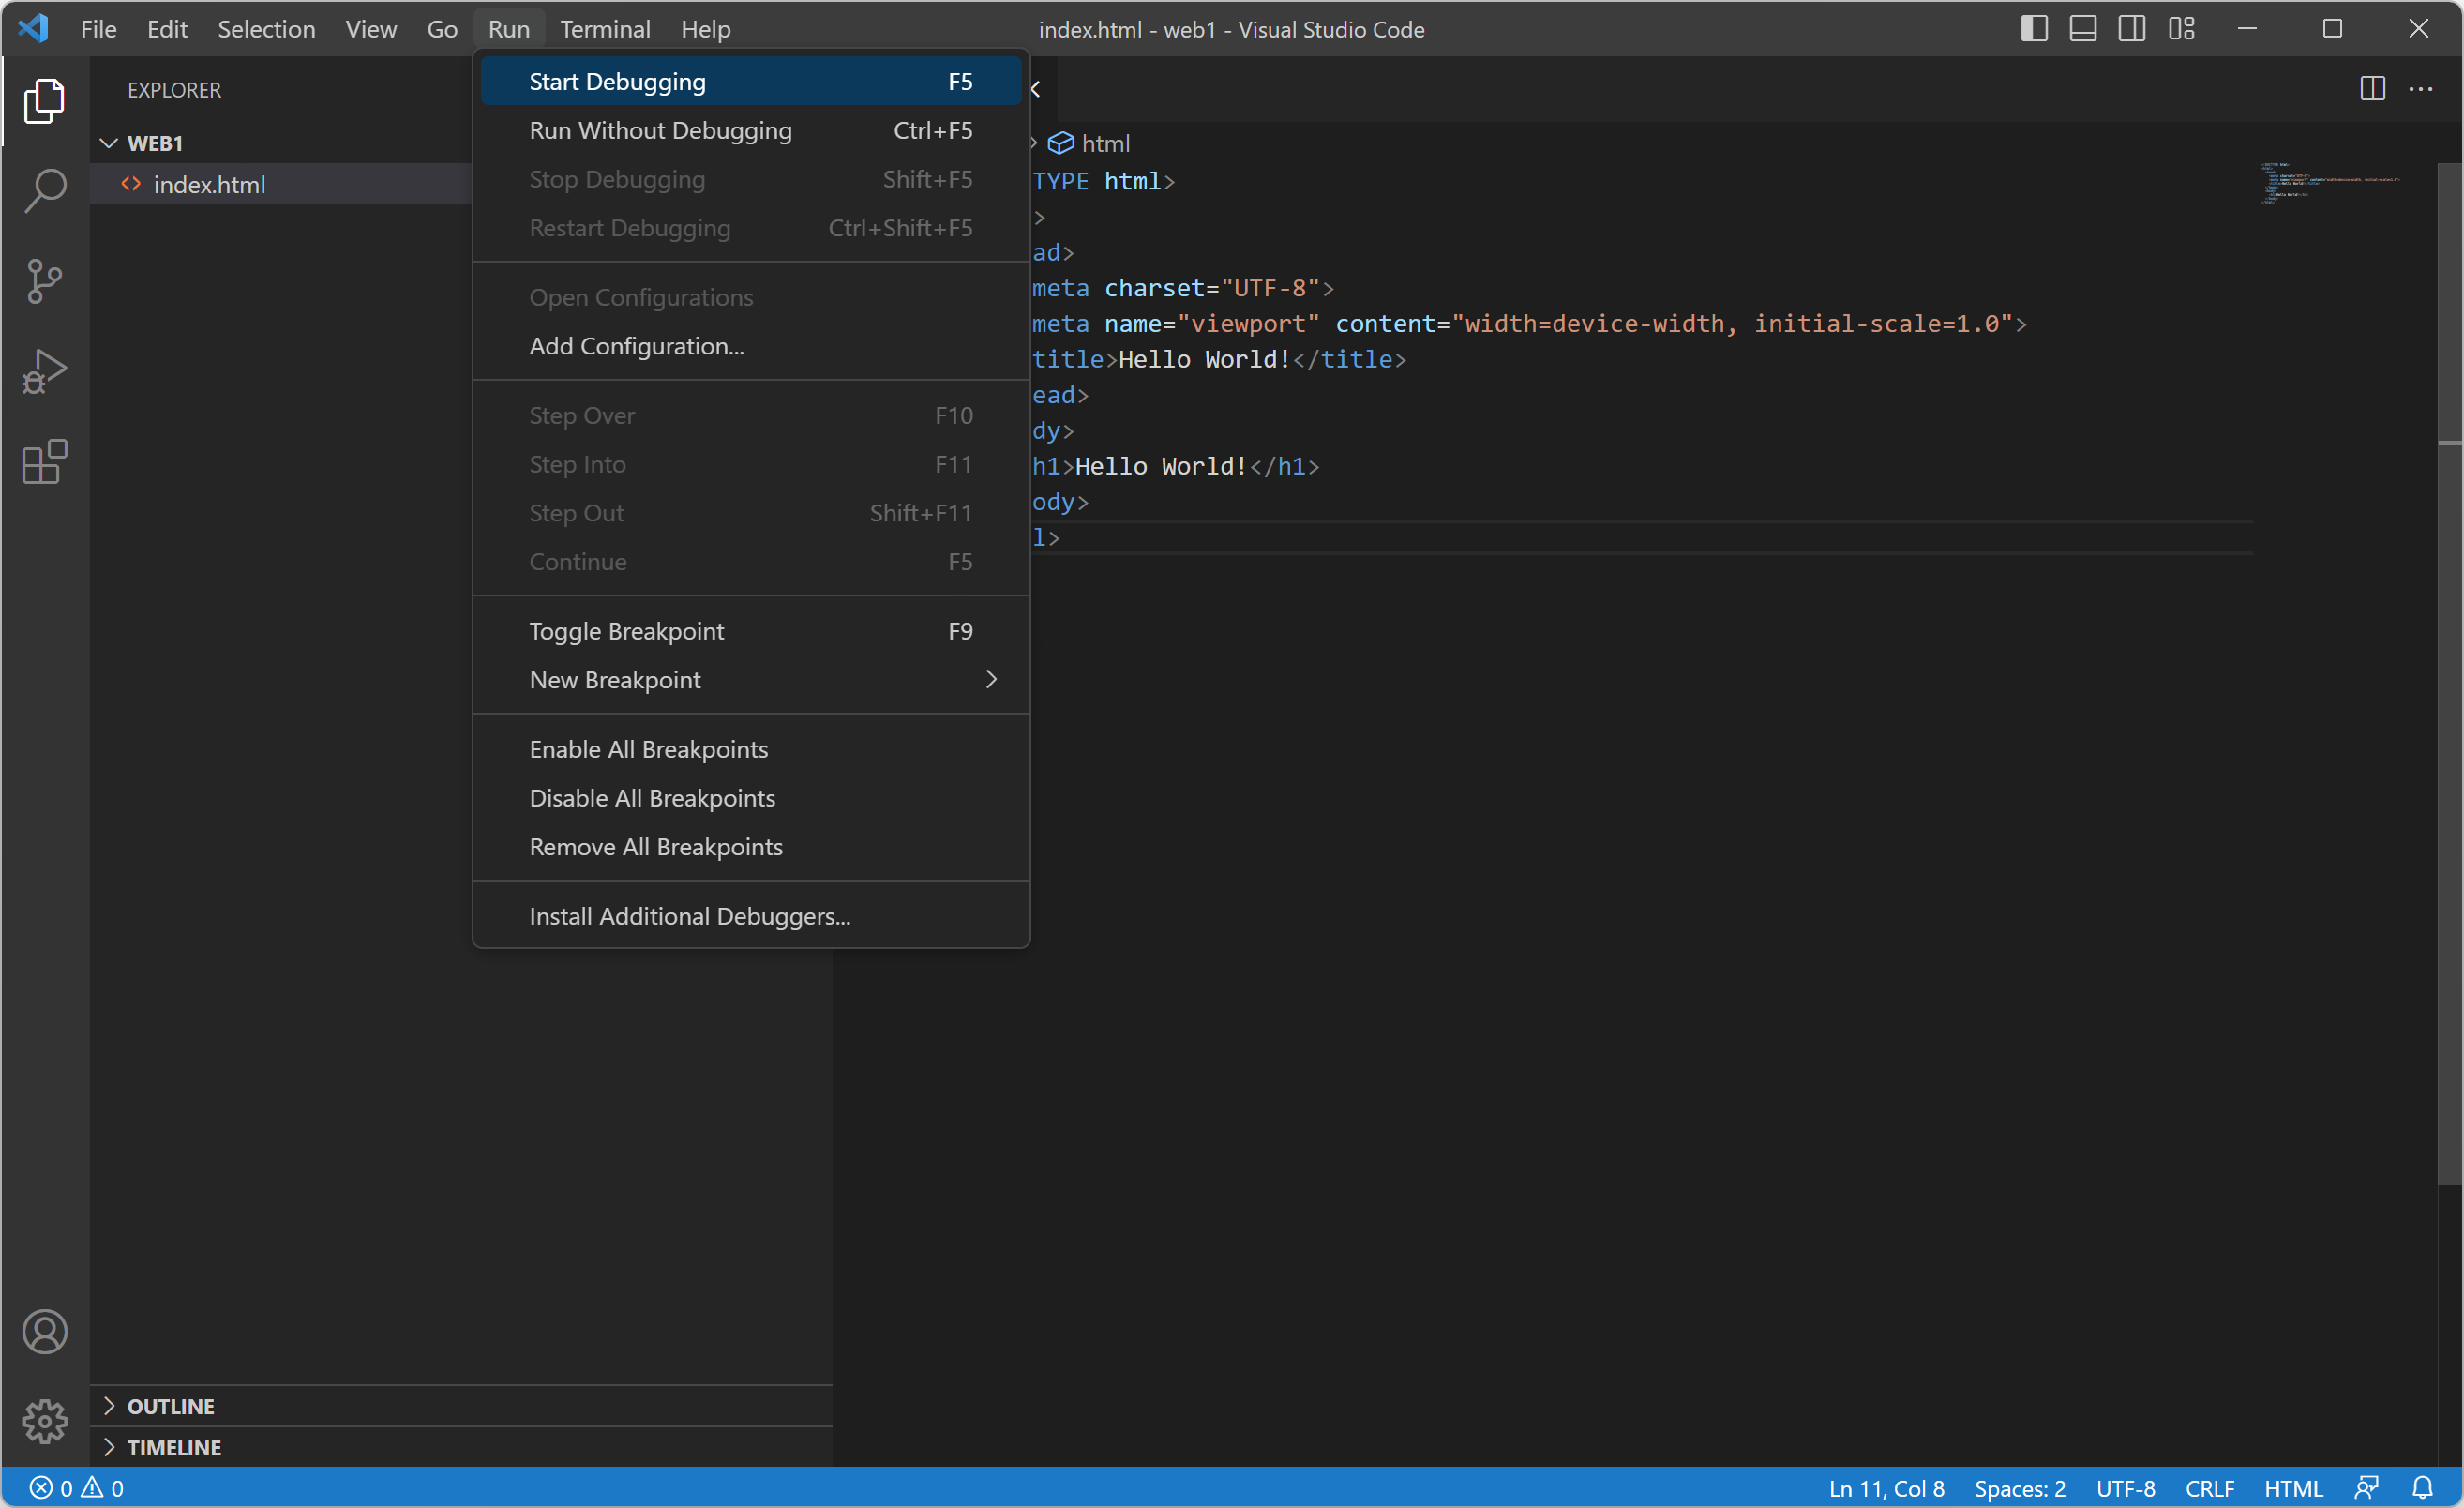Open the Run and Debug view
This screenshot has height=1508, width=2464.
click(45, 371)
